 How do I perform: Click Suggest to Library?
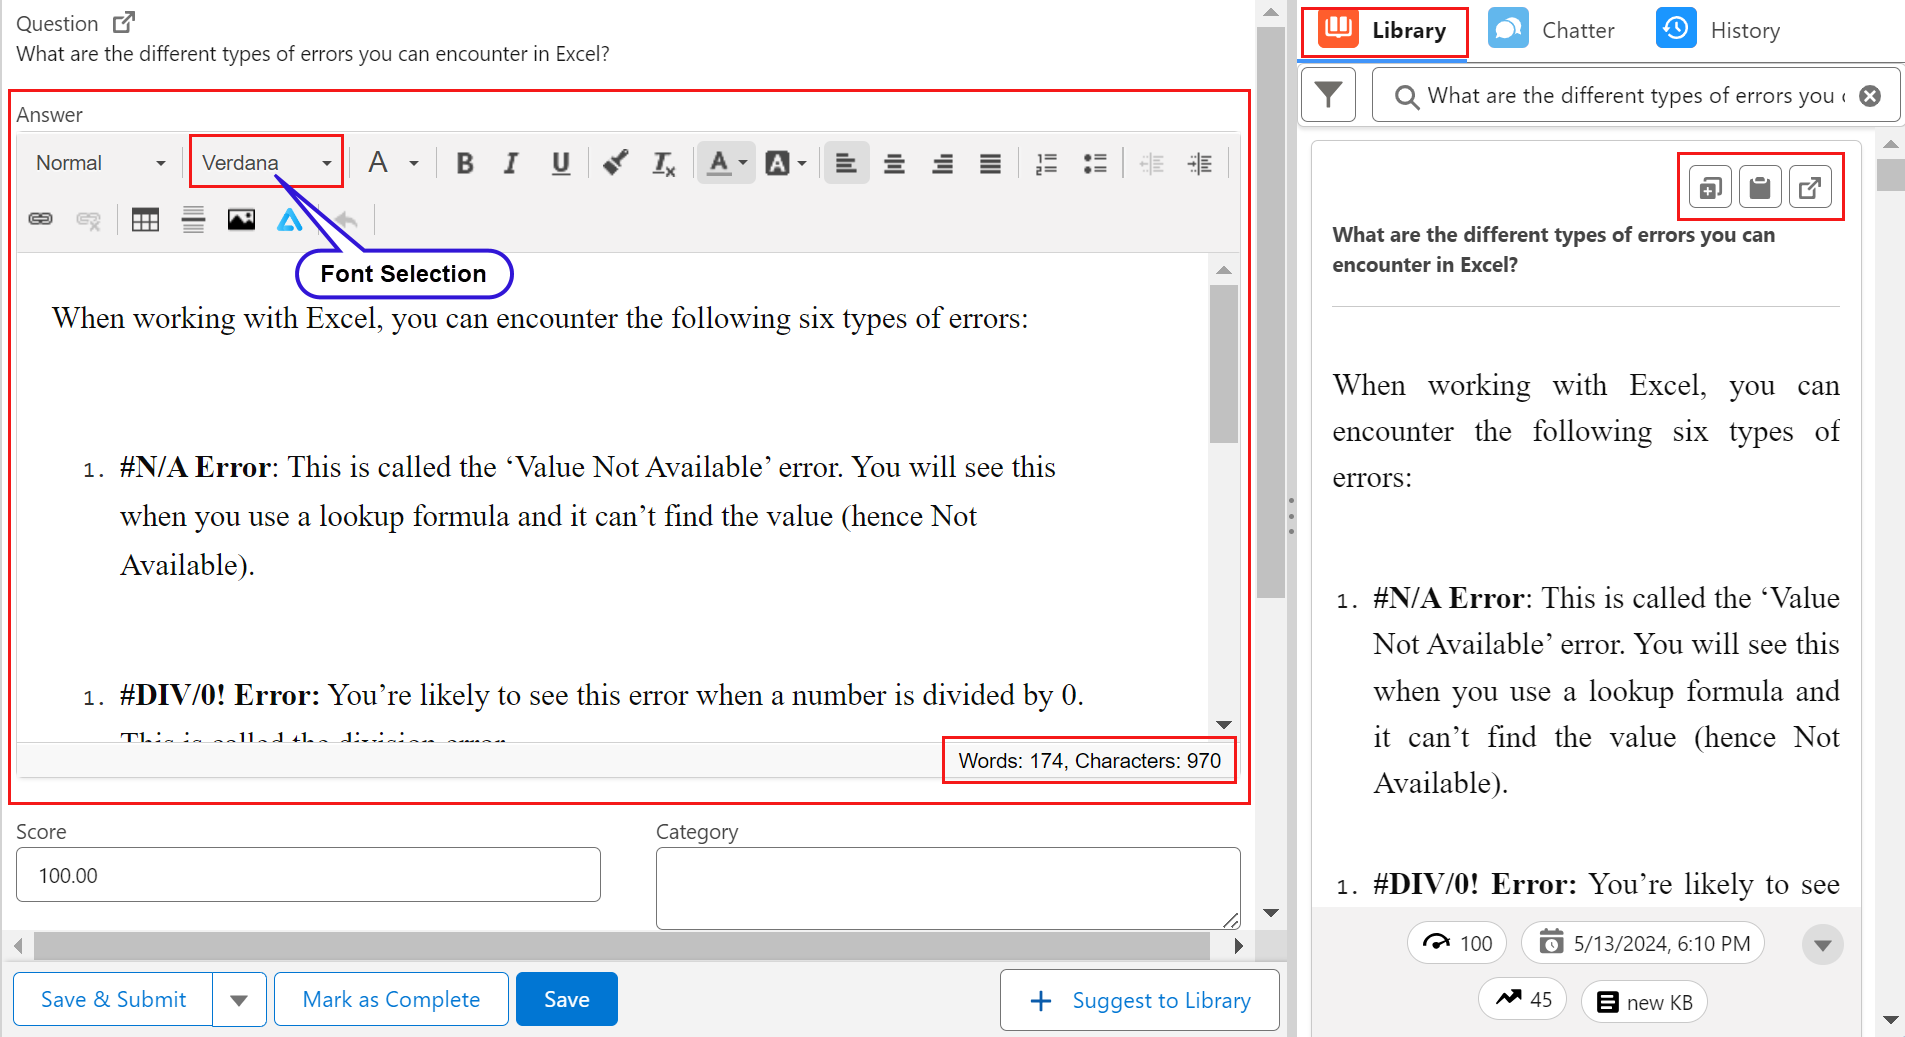(x=1139, y=1001)
